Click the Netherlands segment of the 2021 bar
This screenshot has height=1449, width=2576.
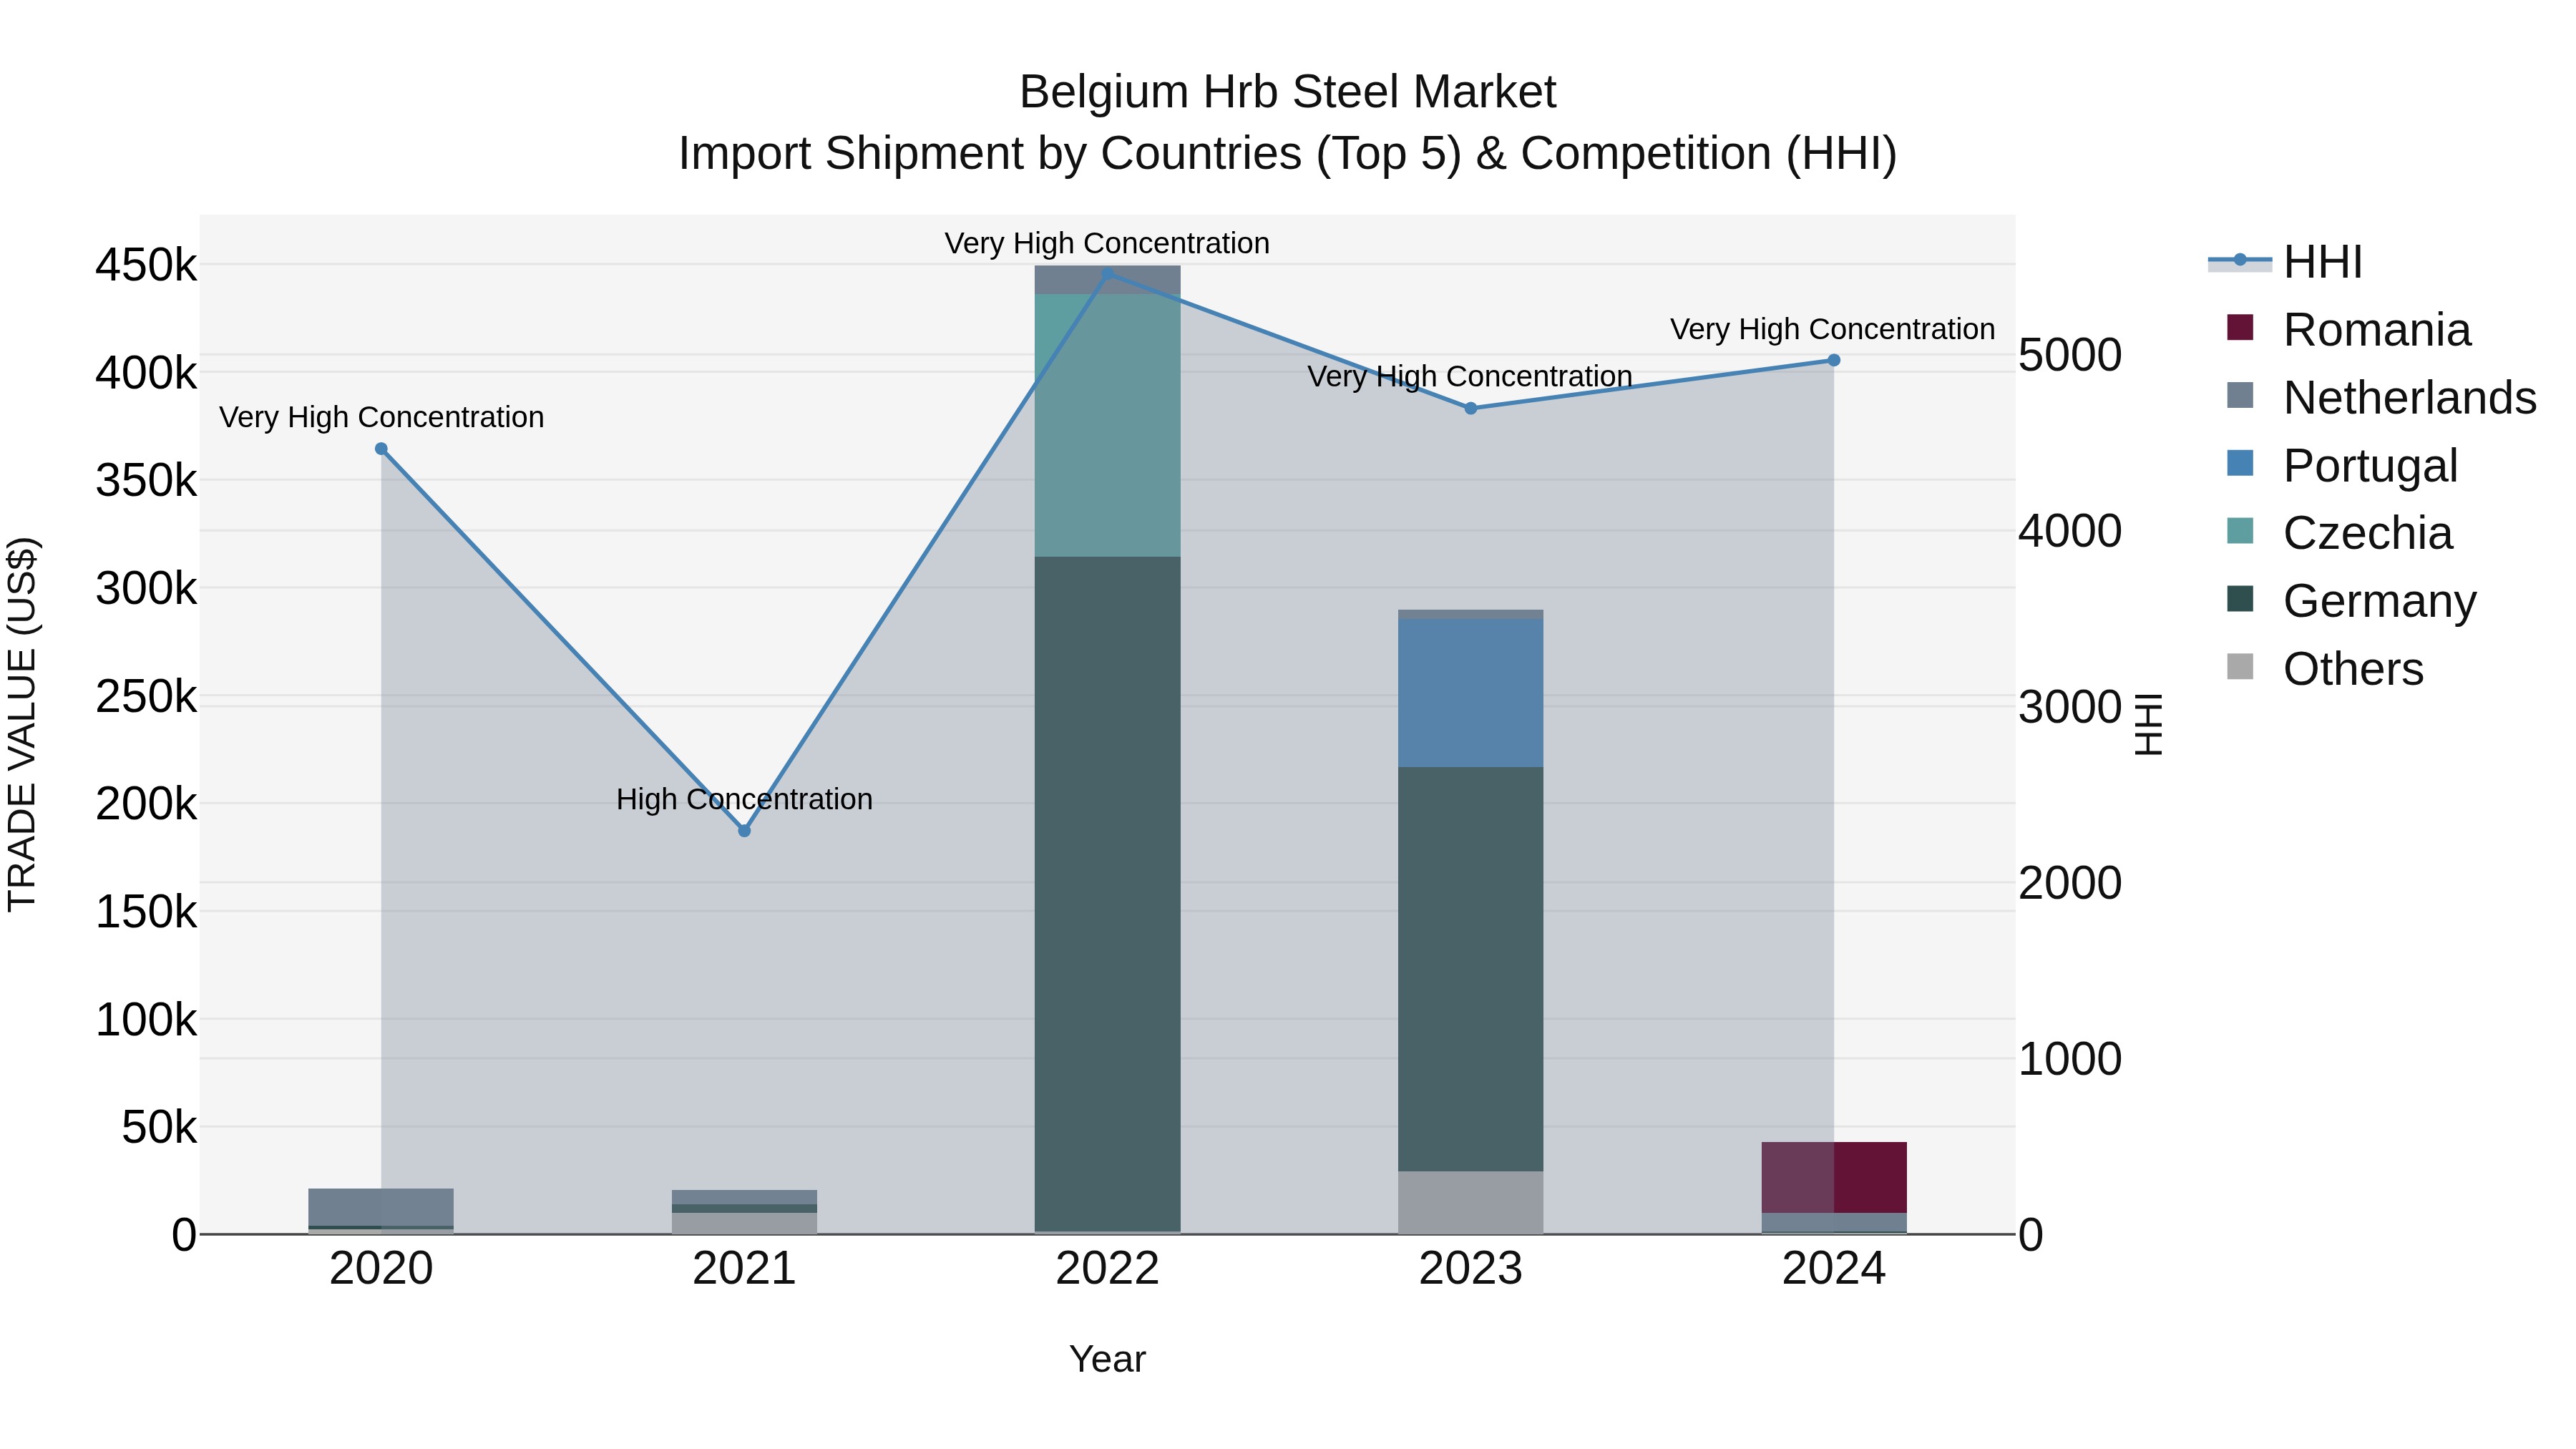744,1197
